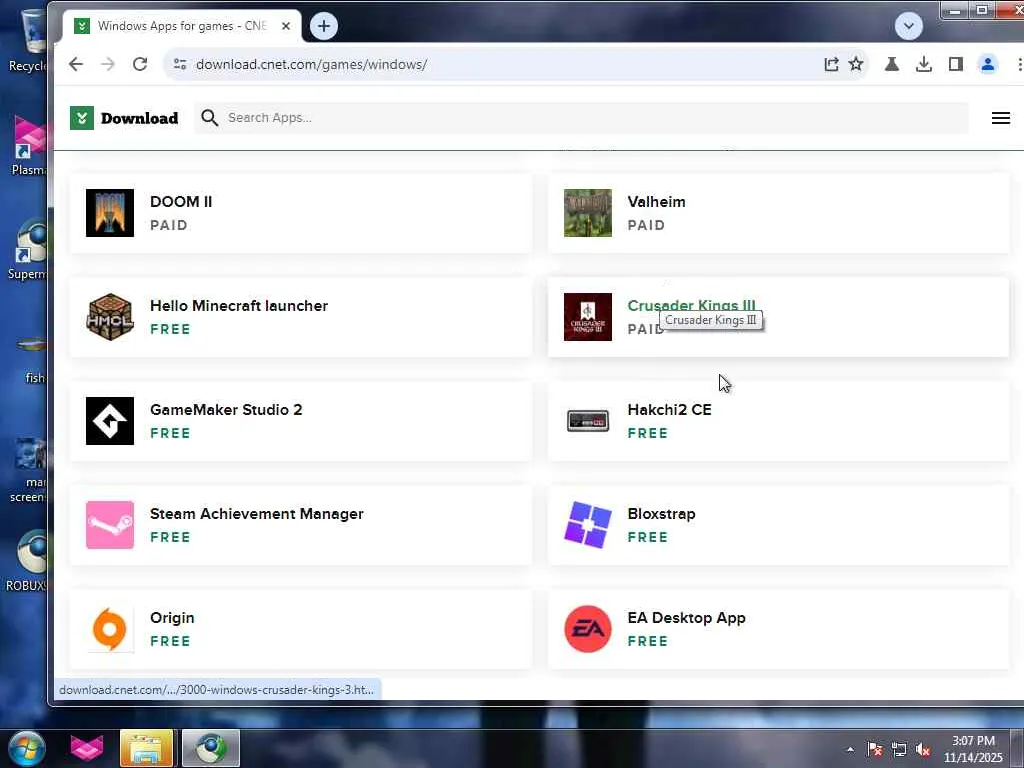This screenshot has width=1024, height=768.
Task: Click the orange Origin icon
Action: (110, 629)
